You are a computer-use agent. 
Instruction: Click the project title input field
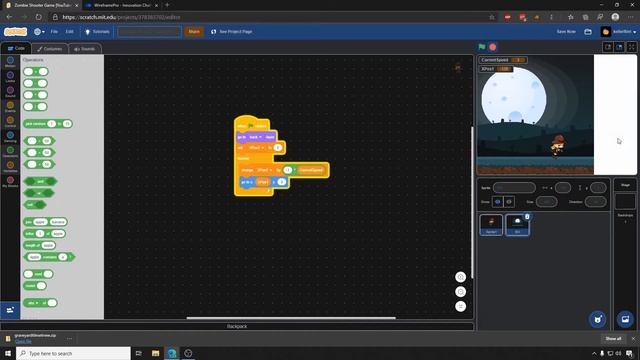149,31
